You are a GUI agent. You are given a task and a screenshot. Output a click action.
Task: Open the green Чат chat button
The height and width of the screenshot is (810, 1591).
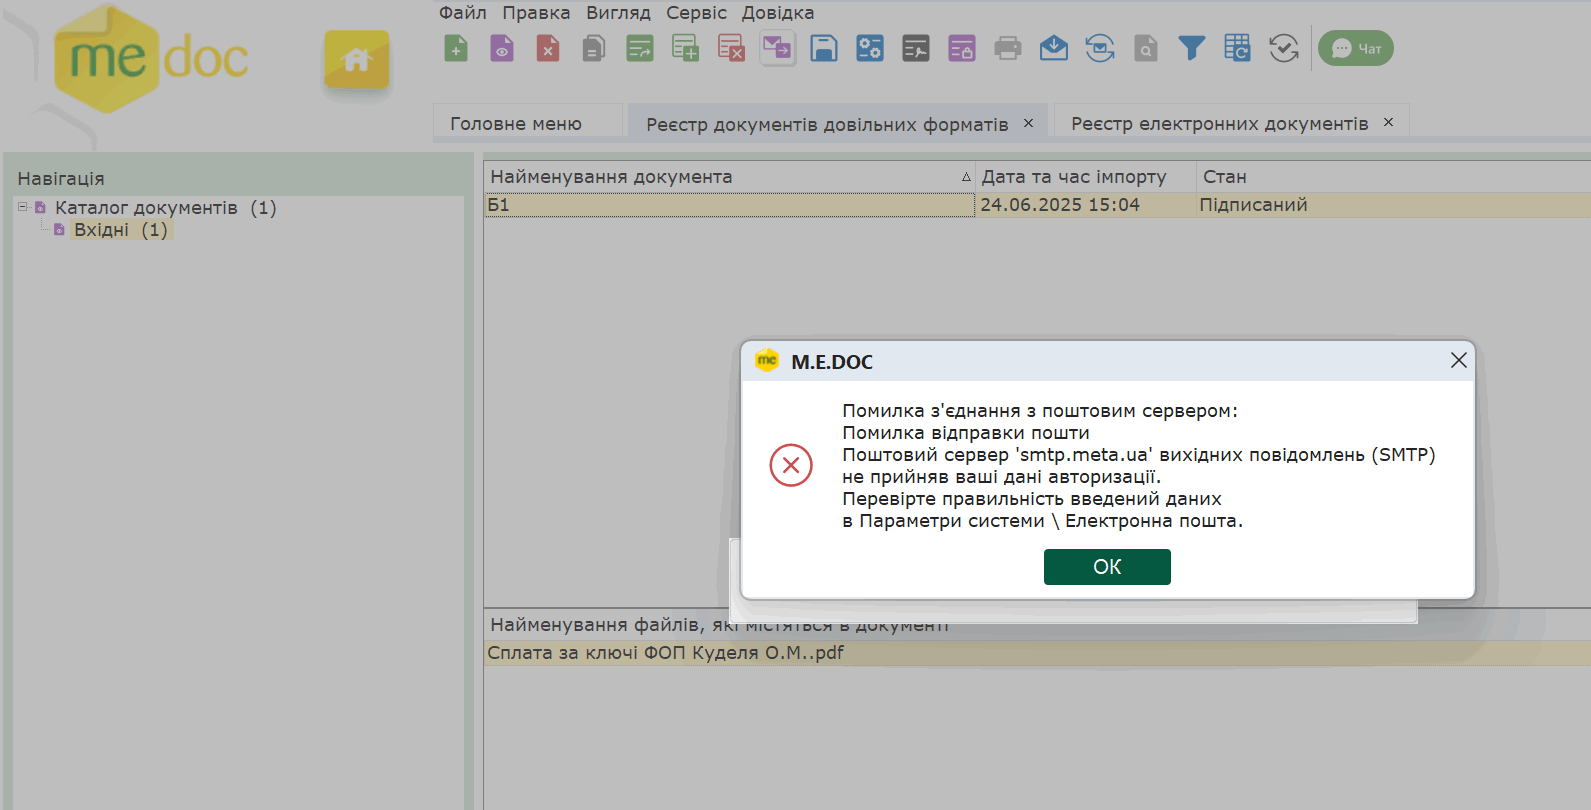[1356, 48]
